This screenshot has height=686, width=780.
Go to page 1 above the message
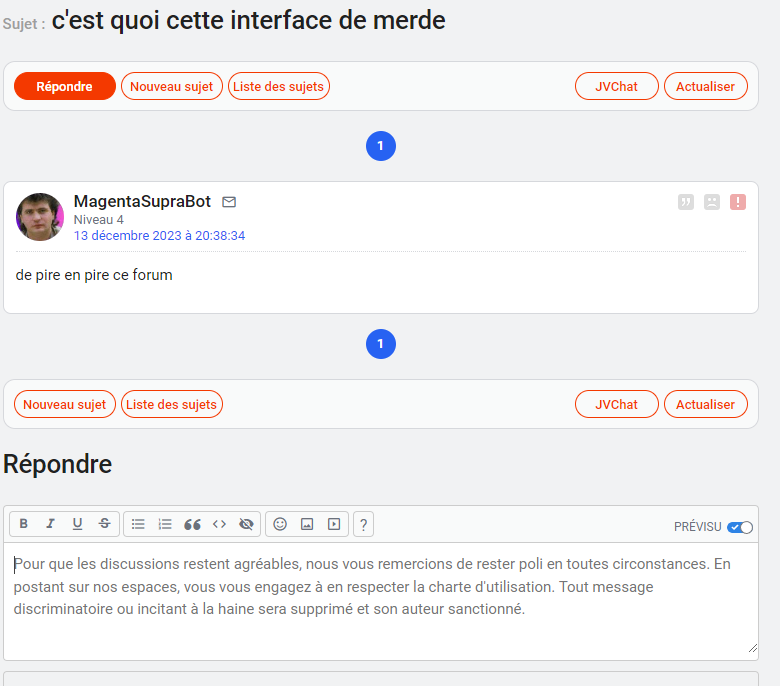tap(381, 146)
